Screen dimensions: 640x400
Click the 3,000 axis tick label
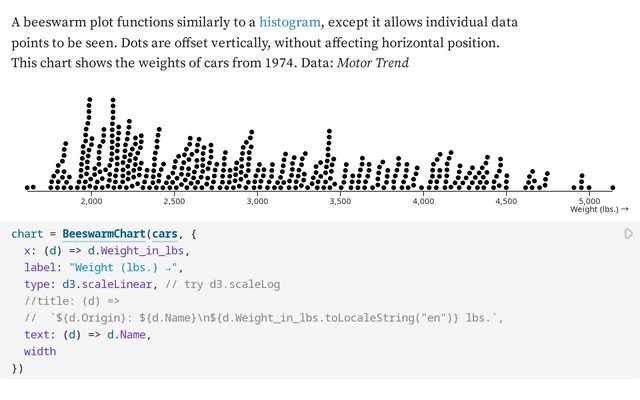point(257,201)
